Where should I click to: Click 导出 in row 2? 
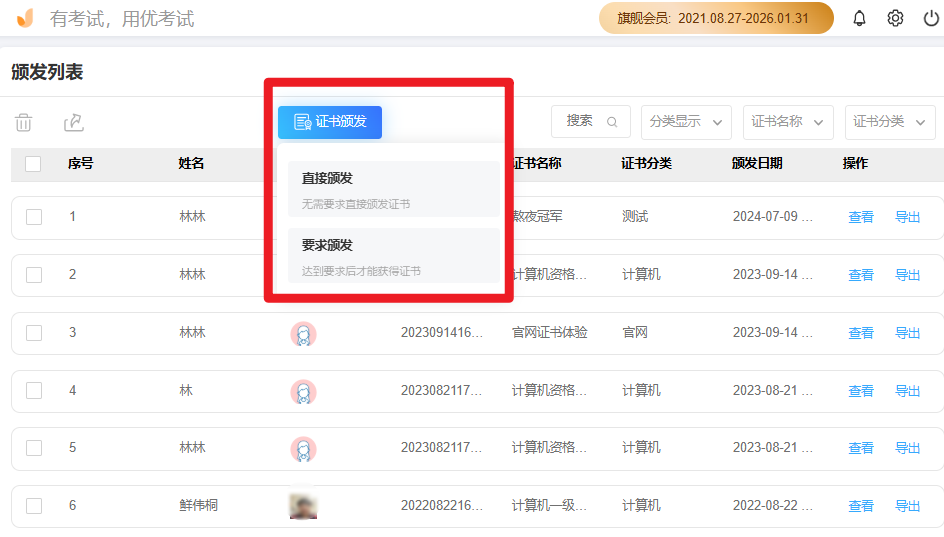(907, 275)
